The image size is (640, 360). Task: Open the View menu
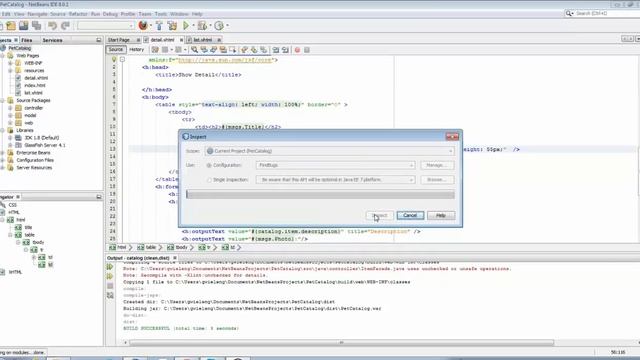pos(19,14)
